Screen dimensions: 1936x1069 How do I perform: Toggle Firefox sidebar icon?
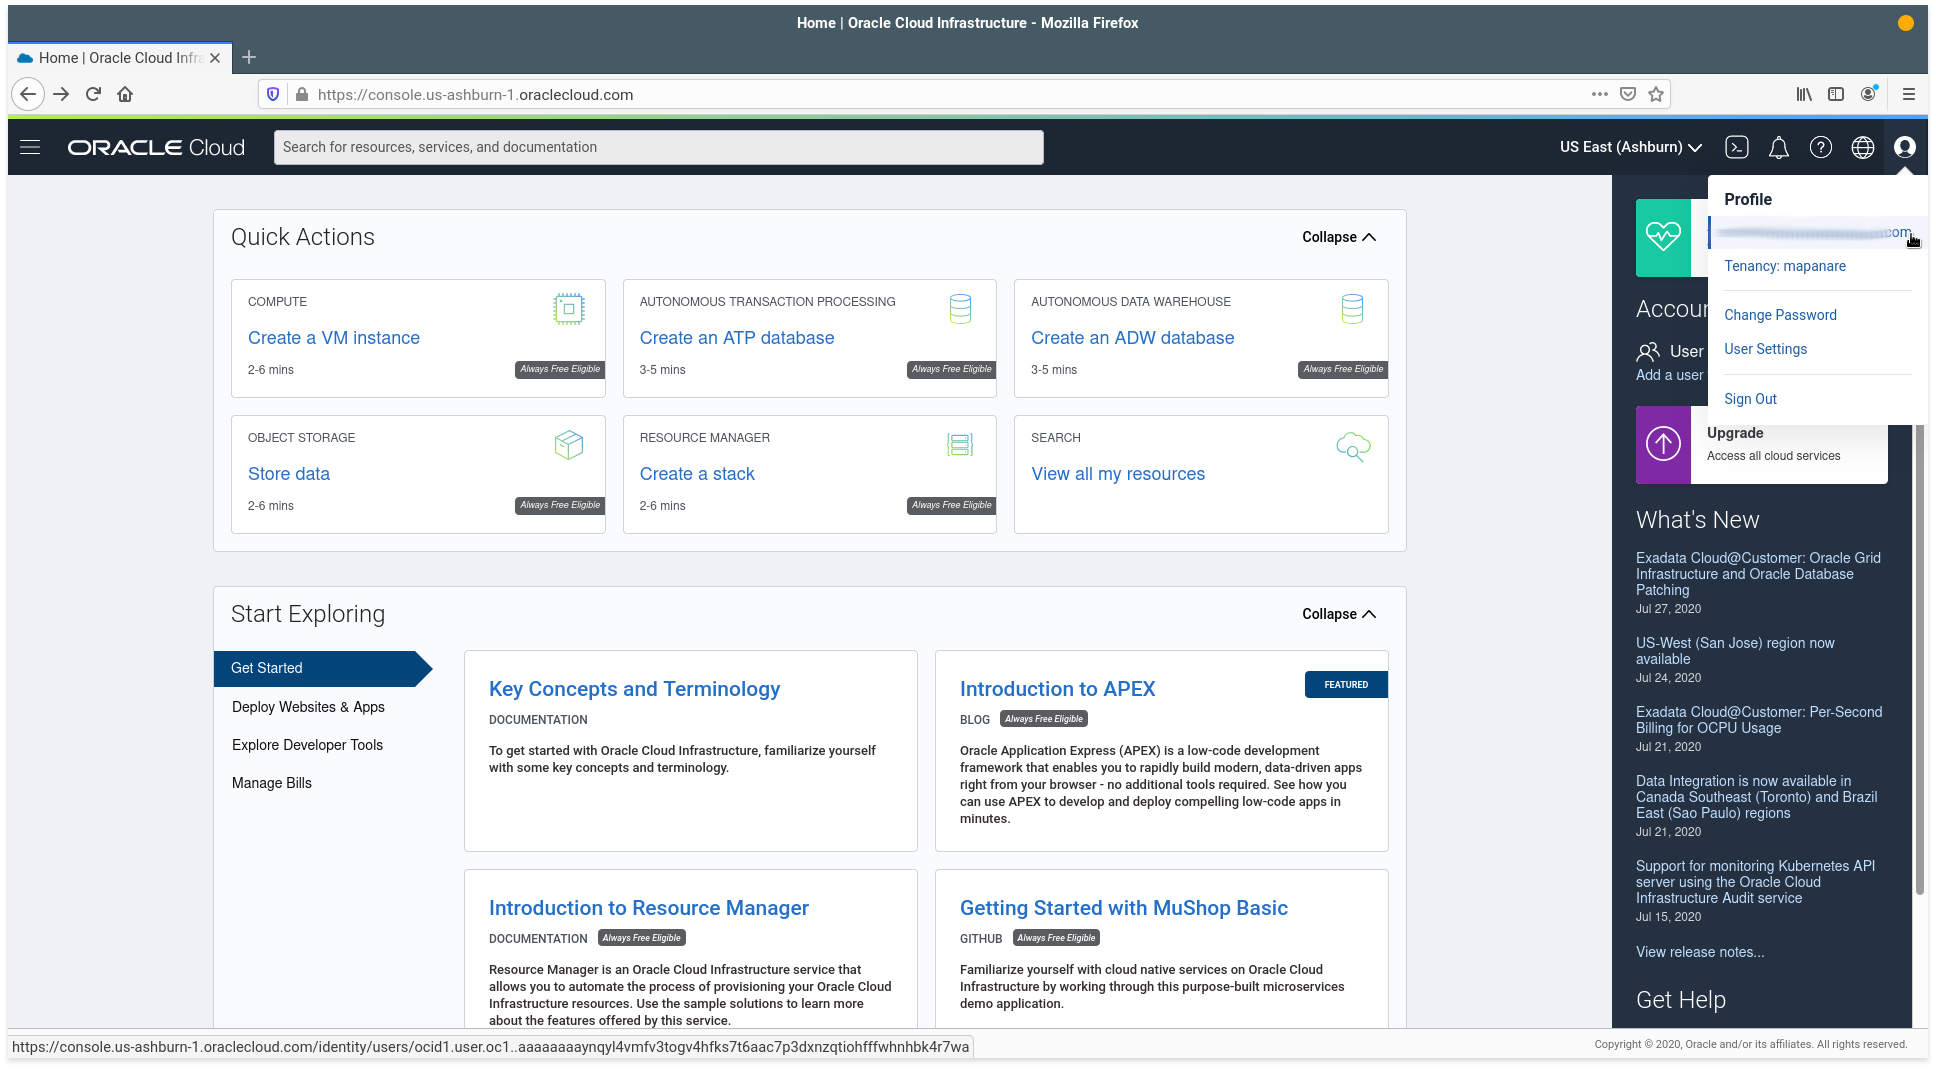tap(1836, 94)
